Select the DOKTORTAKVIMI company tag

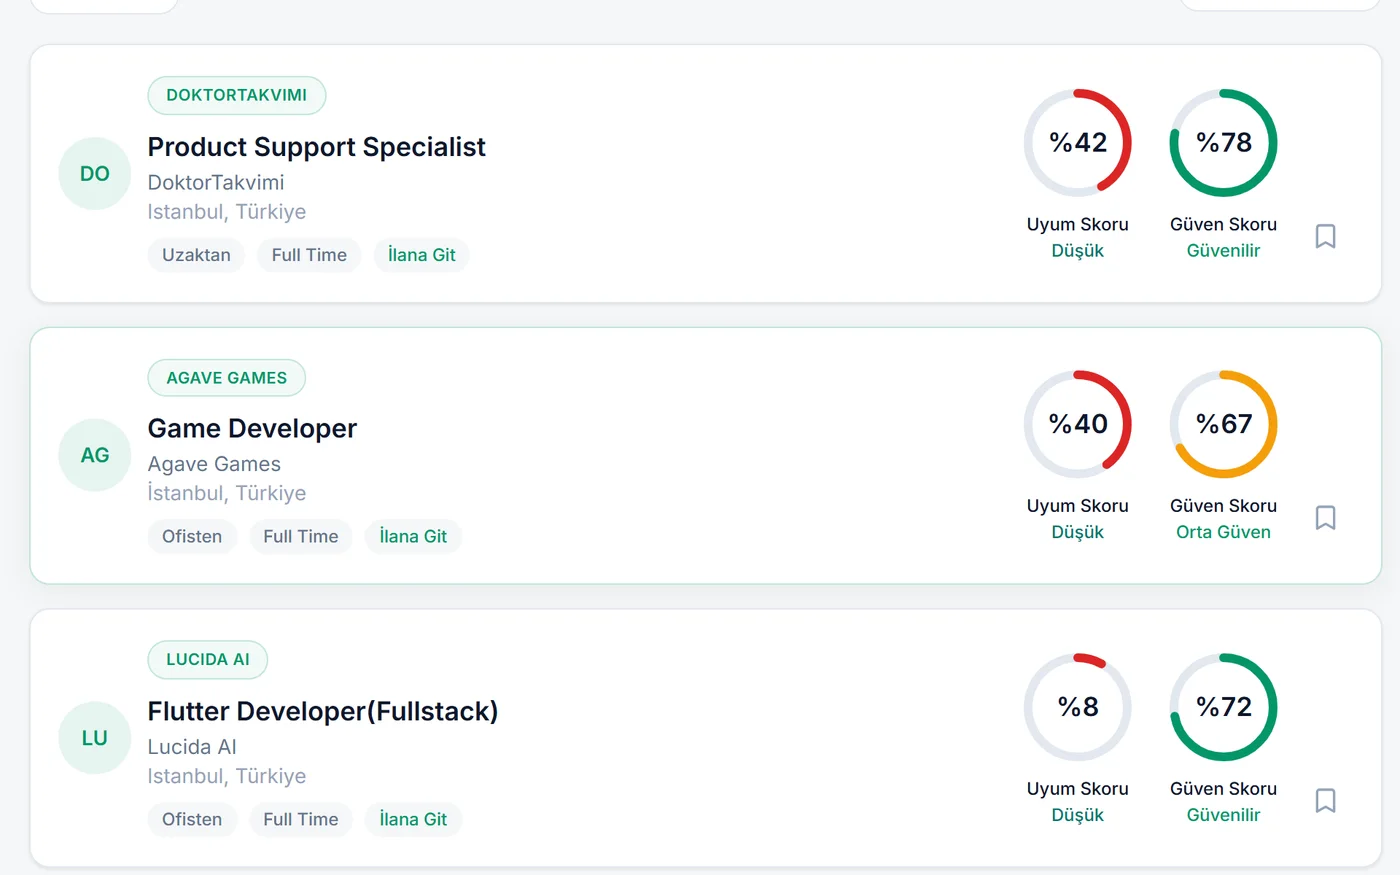(x=237, y=95)
